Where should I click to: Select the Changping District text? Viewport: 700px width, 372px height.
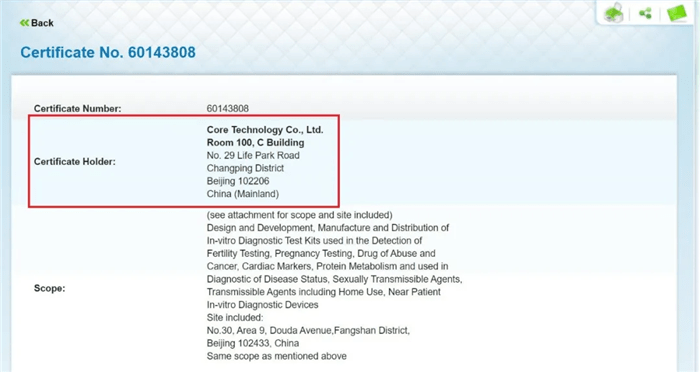245,168
